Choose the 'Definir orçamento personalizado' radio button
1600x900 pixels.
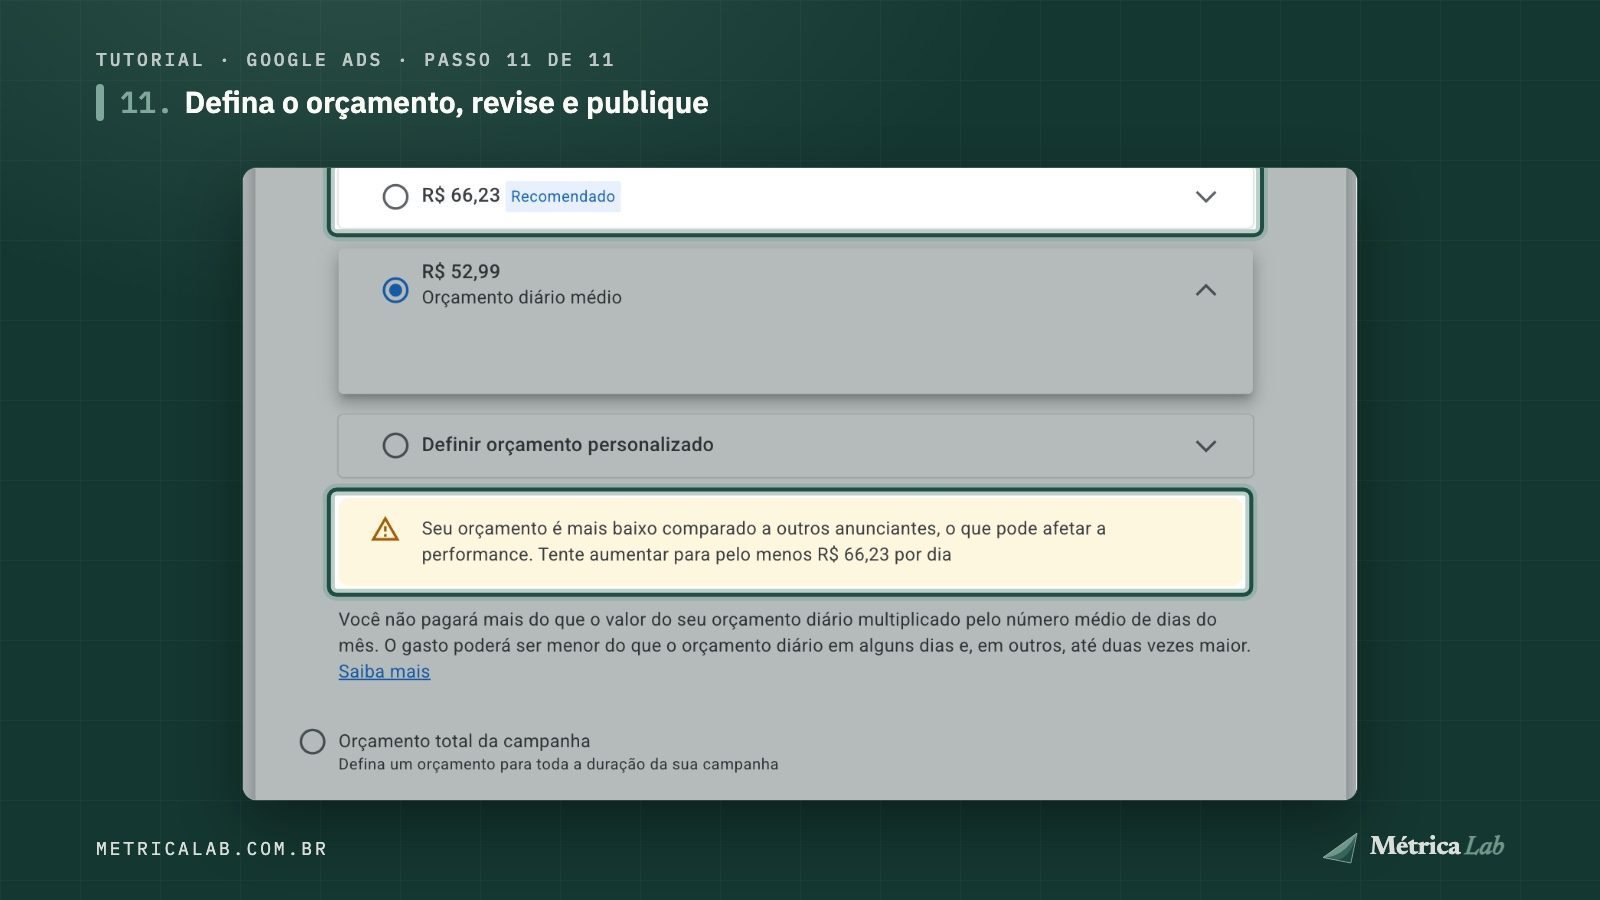click(x=395, y=445)
